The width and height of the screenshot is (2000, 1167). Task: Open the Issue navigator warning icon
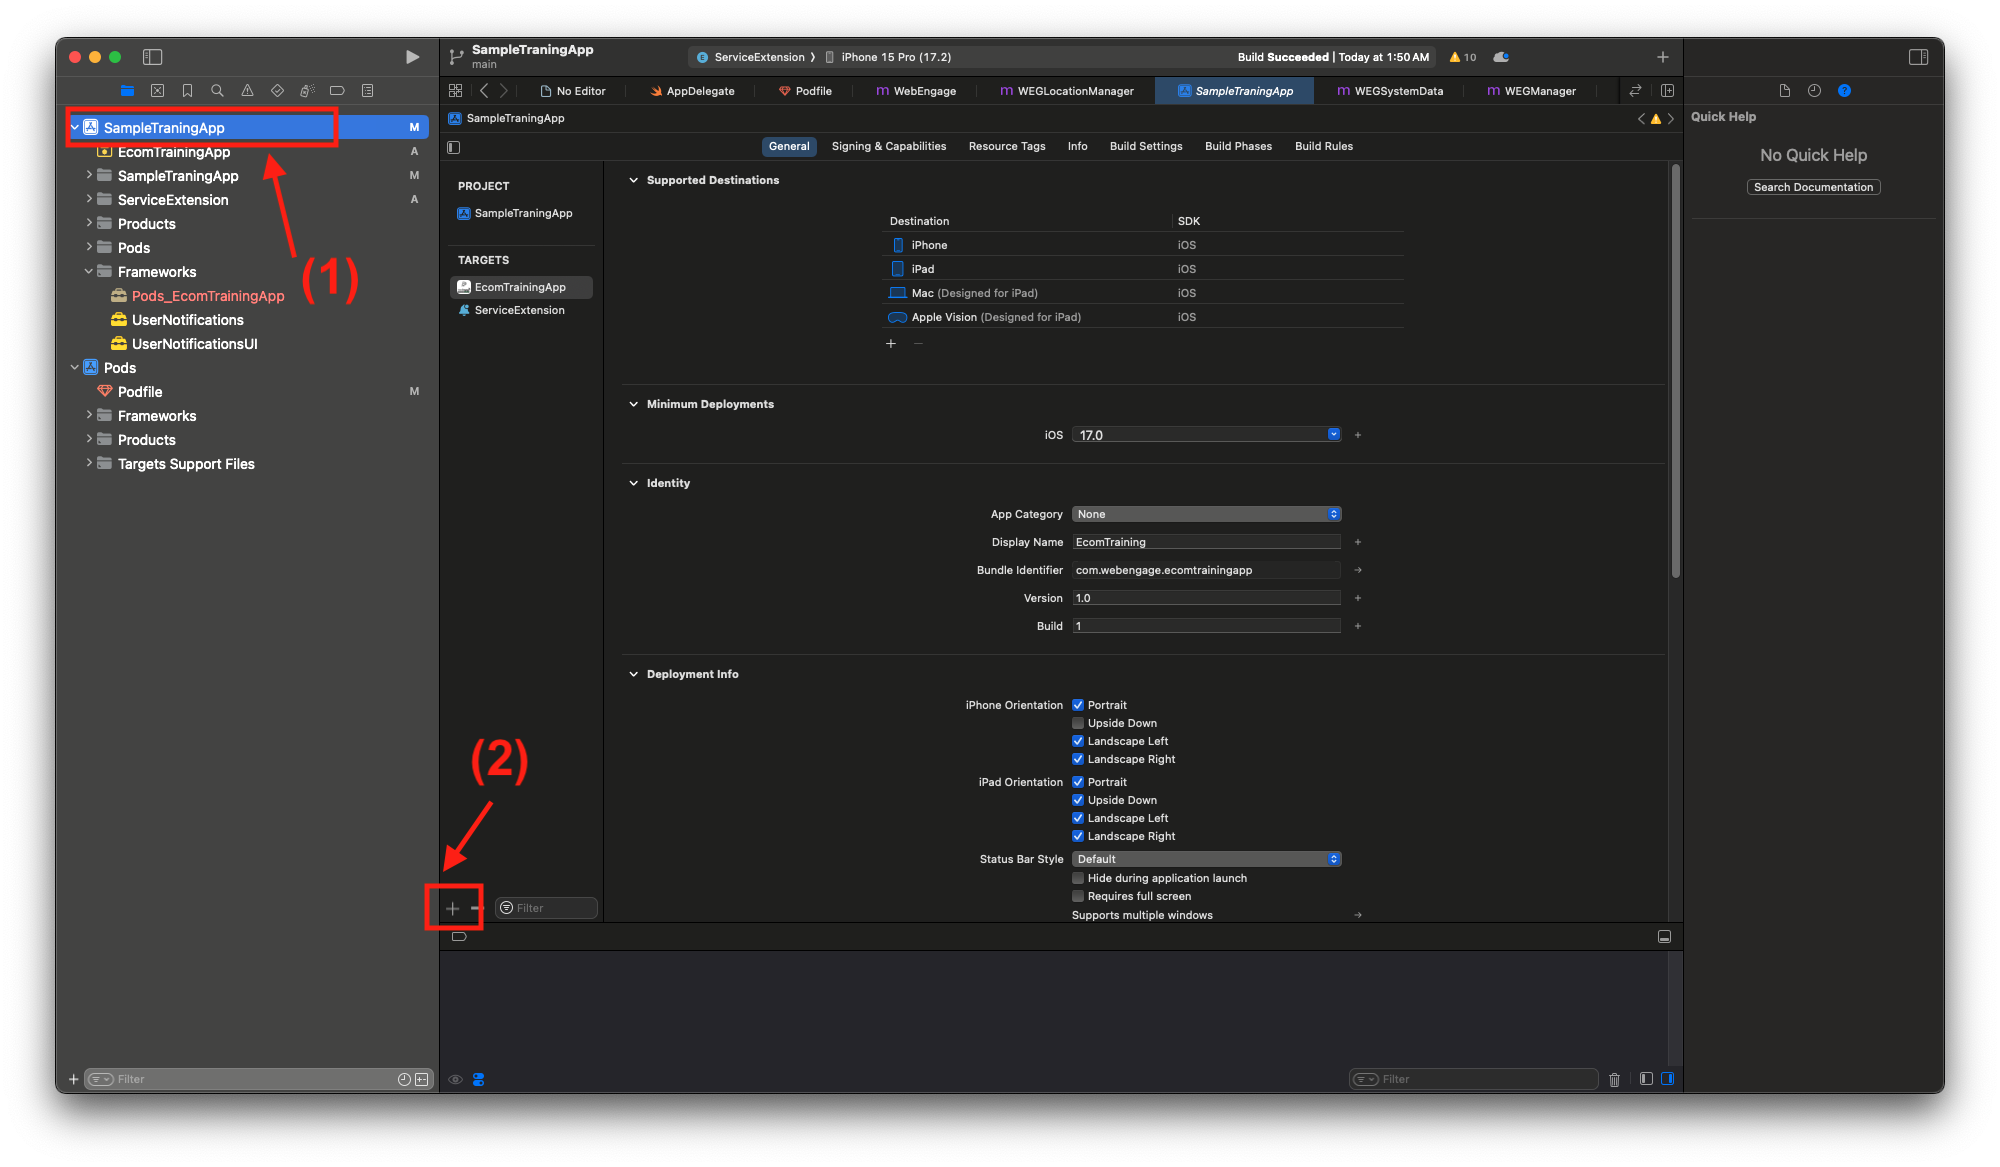click(x=247, y=91)
